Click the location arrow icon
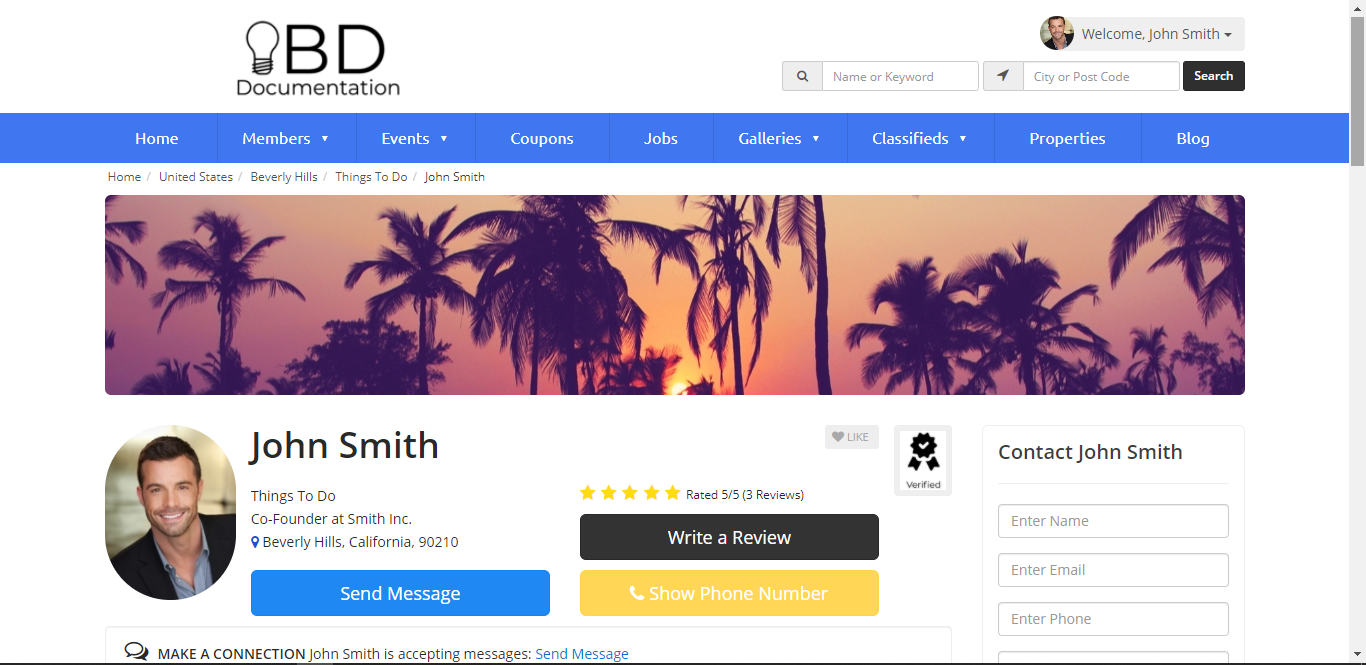1366x665 pixels. click(x=1003, y=76)
